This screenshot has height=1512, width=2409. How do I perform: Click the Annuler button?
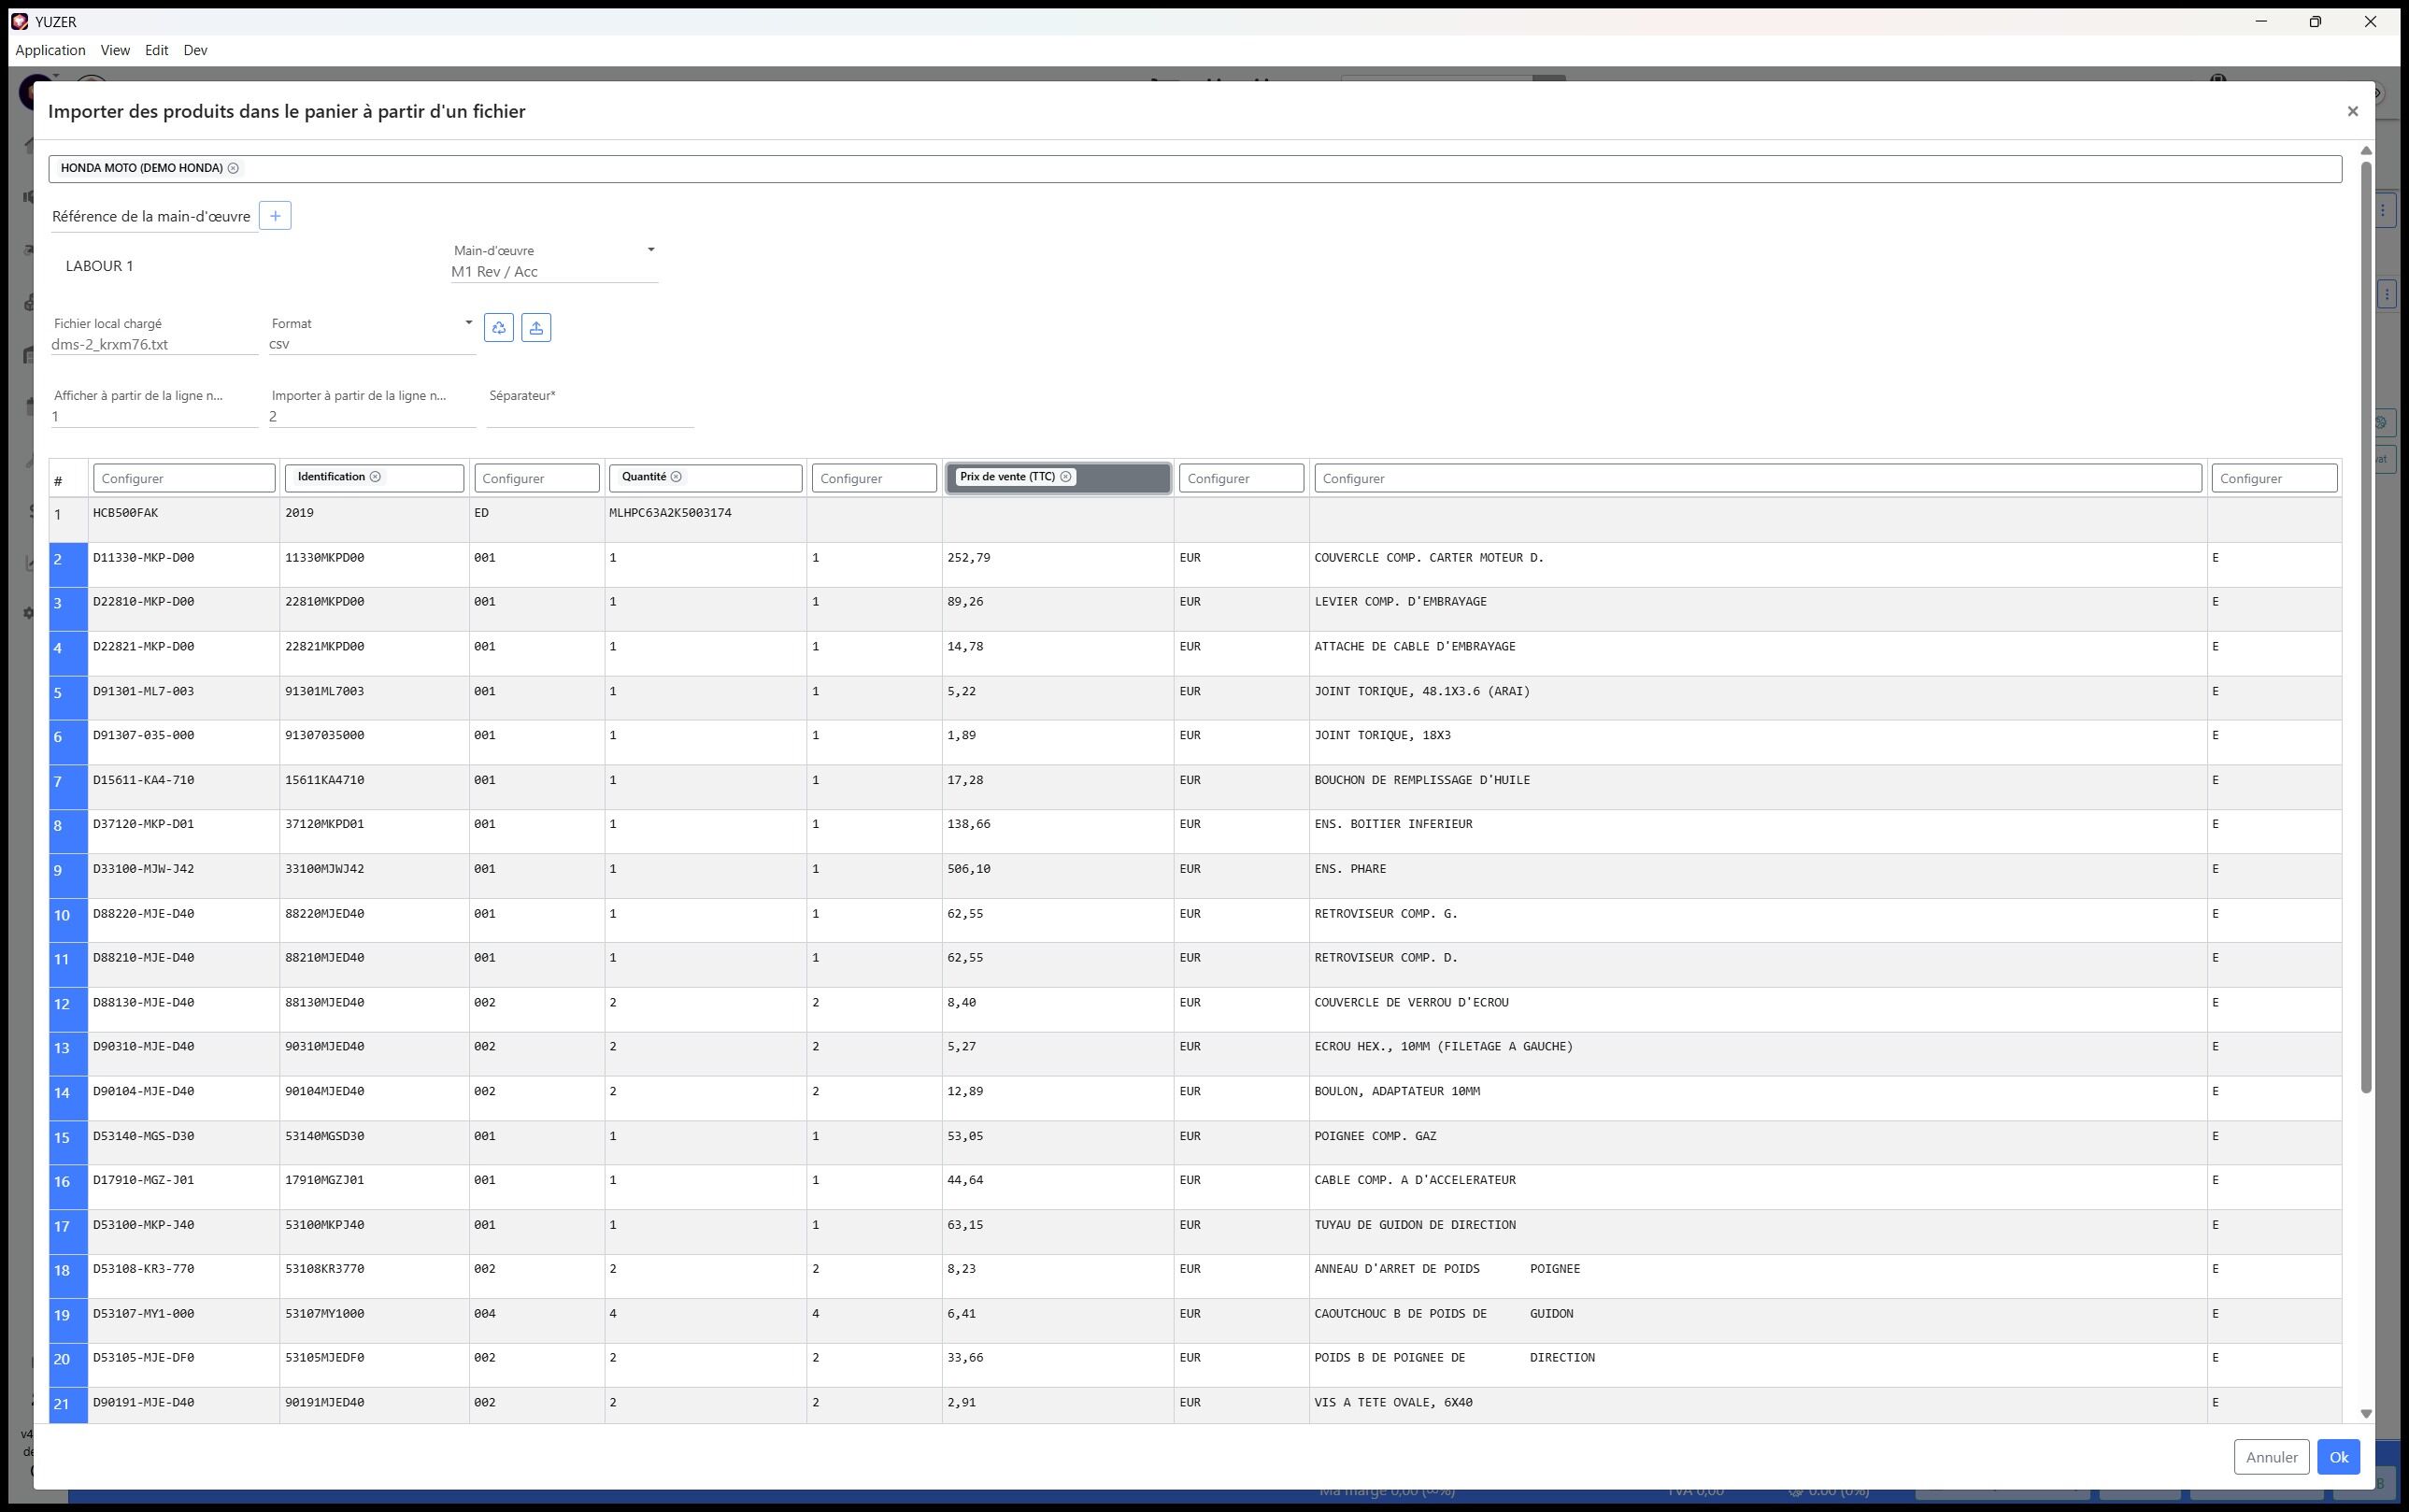click(2271, 1457)
